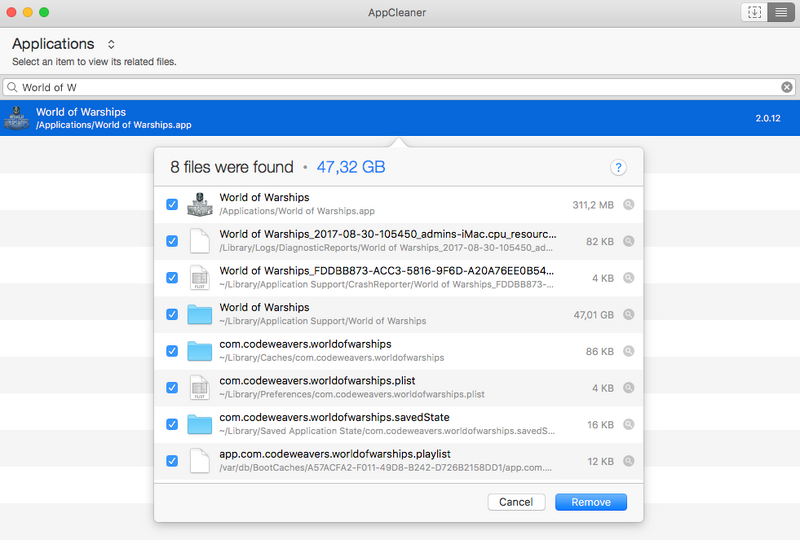Click the plist icon of FDDBB873 crash file
Image resolution: width=800 pixels, height=544 pixels.
(x=199, y=278)
